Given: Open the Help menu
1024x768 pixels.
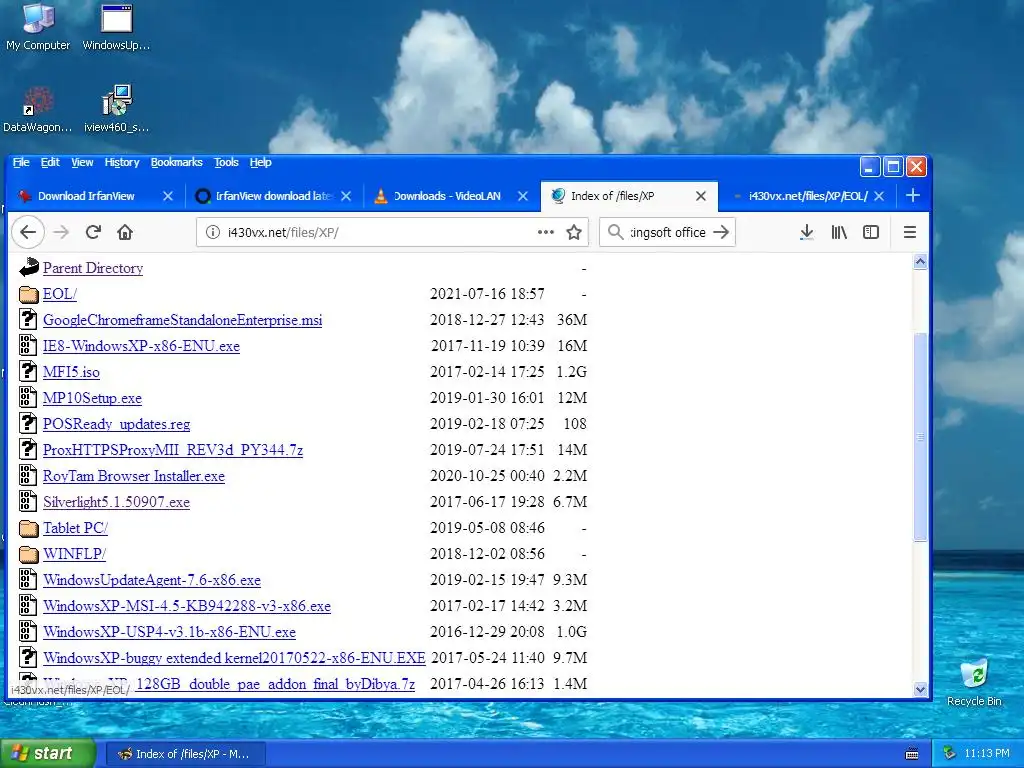Looking at the screenshot, I should [x=261, y=162].
